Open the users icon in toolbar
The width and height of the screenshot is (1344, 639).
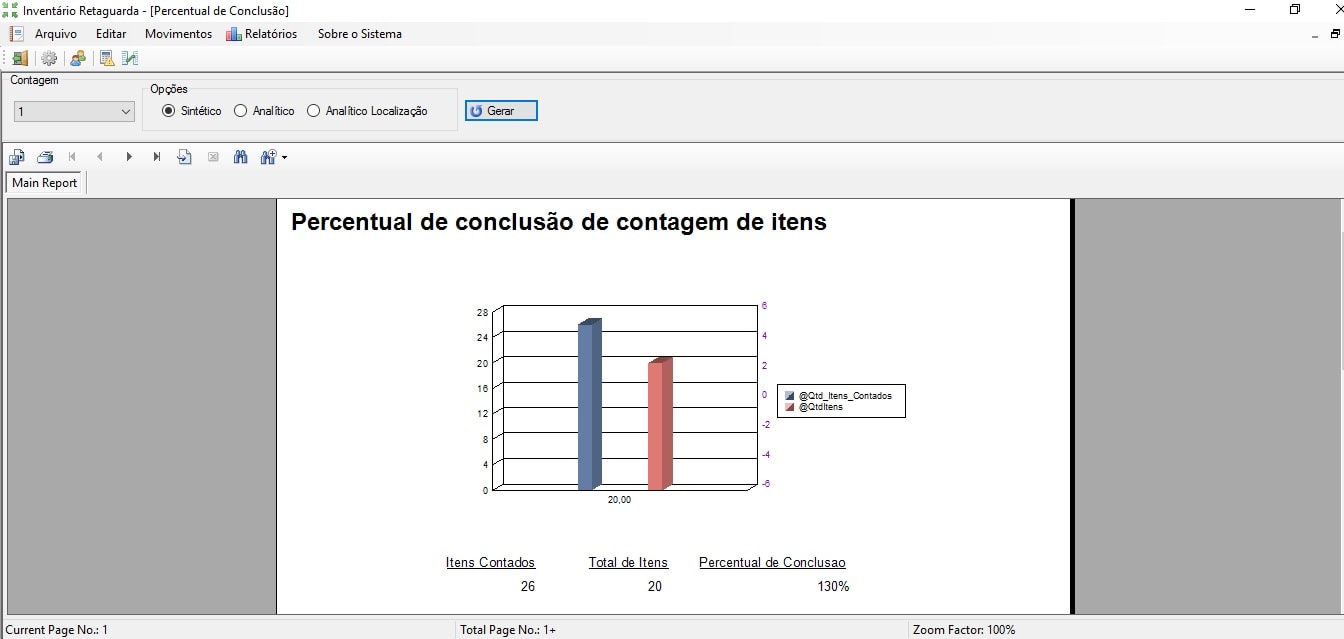pyautogui.click(x=77, y=58)
